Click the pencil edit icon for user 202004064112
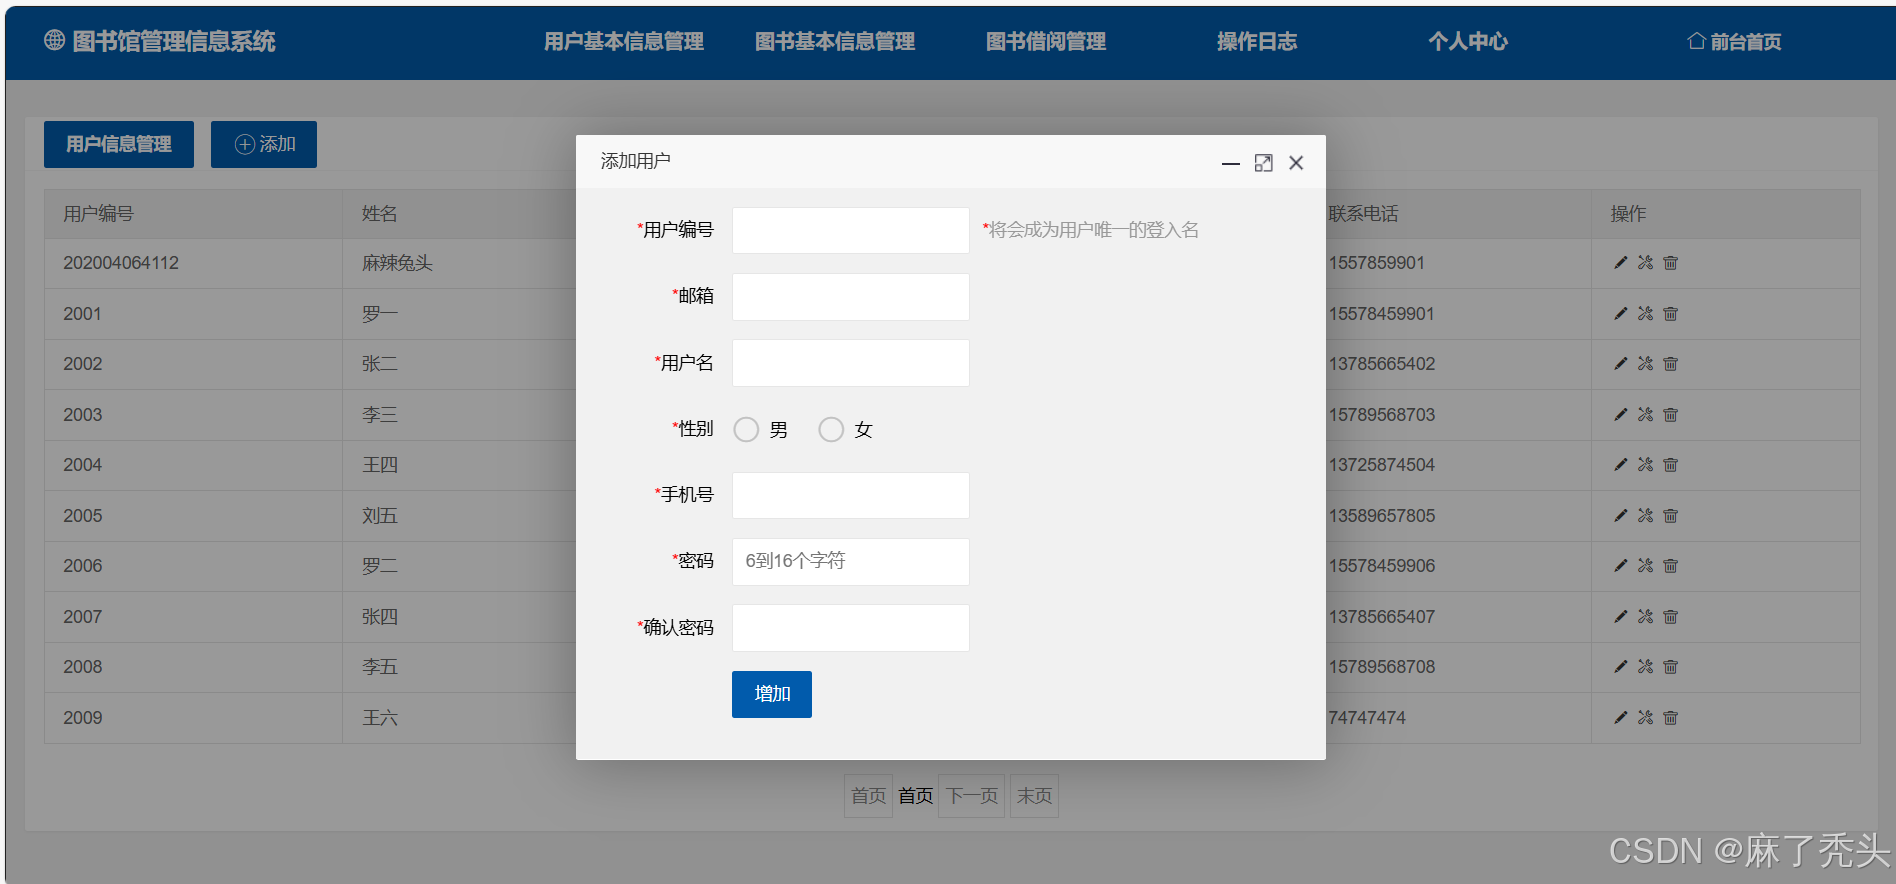This screenshot has width=1896, height=884. tap(1620, 263)
